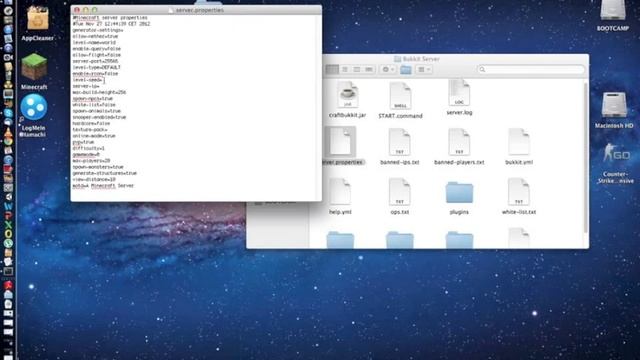Click the server.properties window title

point(200,10)
